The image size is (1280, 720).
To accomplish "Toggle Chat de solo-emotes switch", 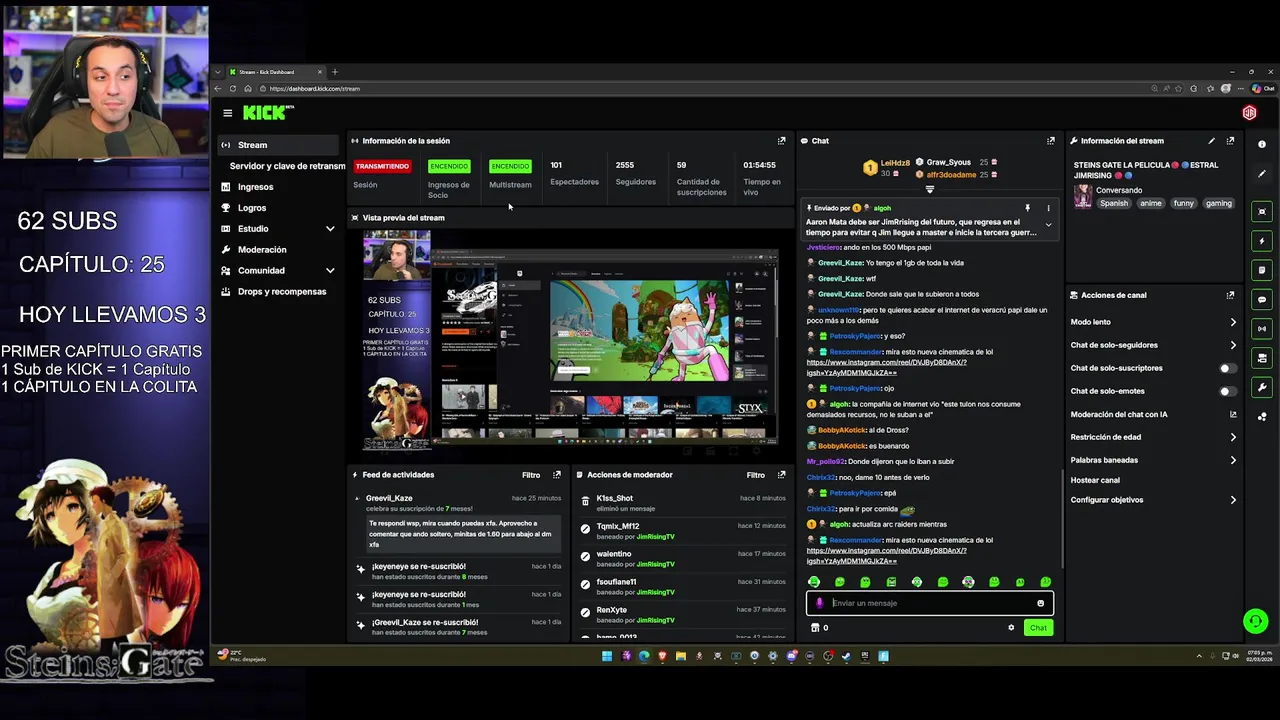I will click(x=1227, y=391).
